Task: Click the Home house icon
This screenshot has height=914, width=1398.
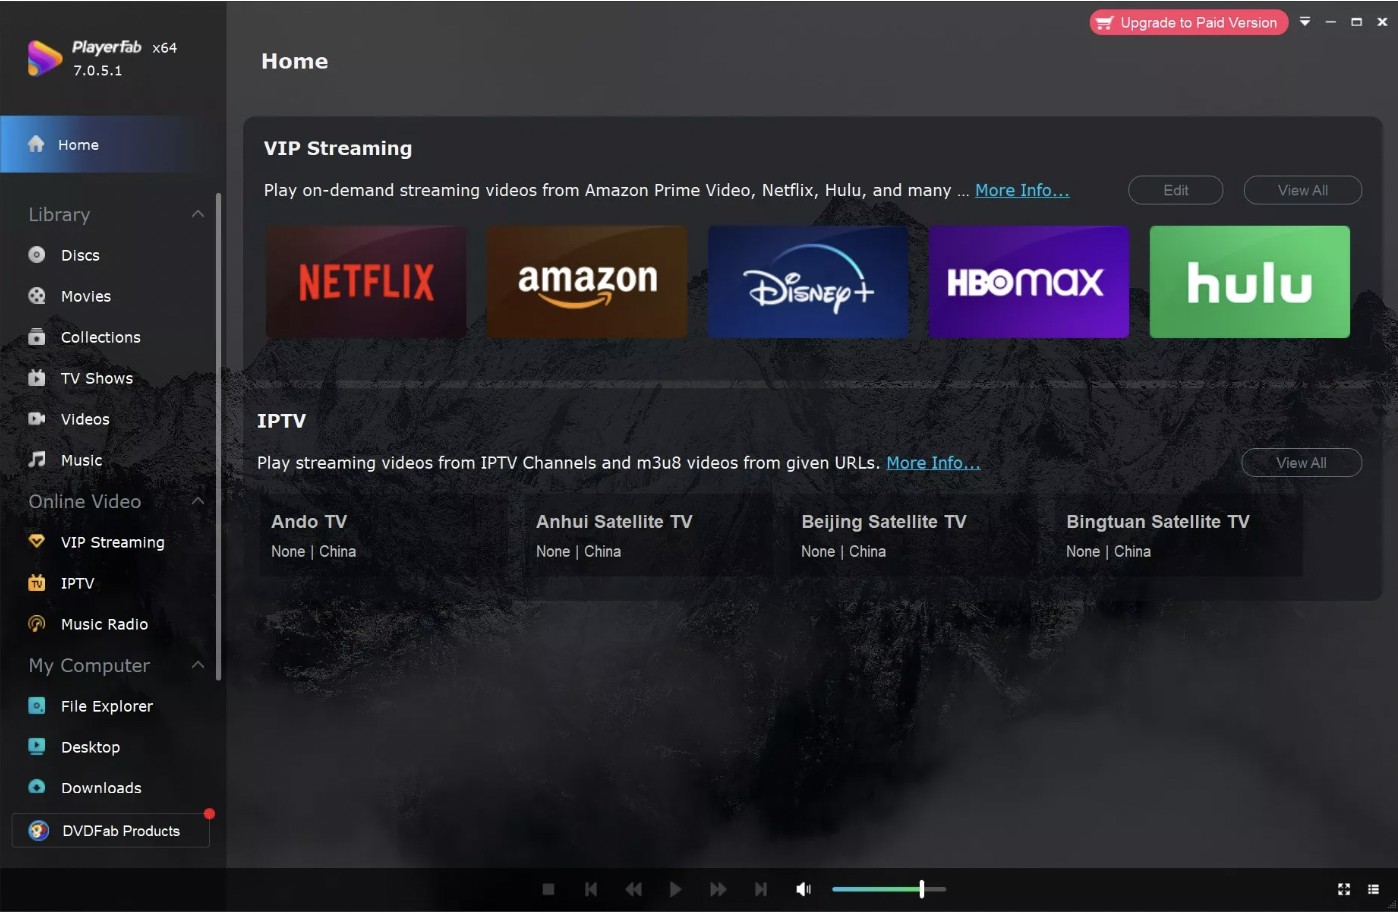Action: pyautogui.click(x=36, y=144)
